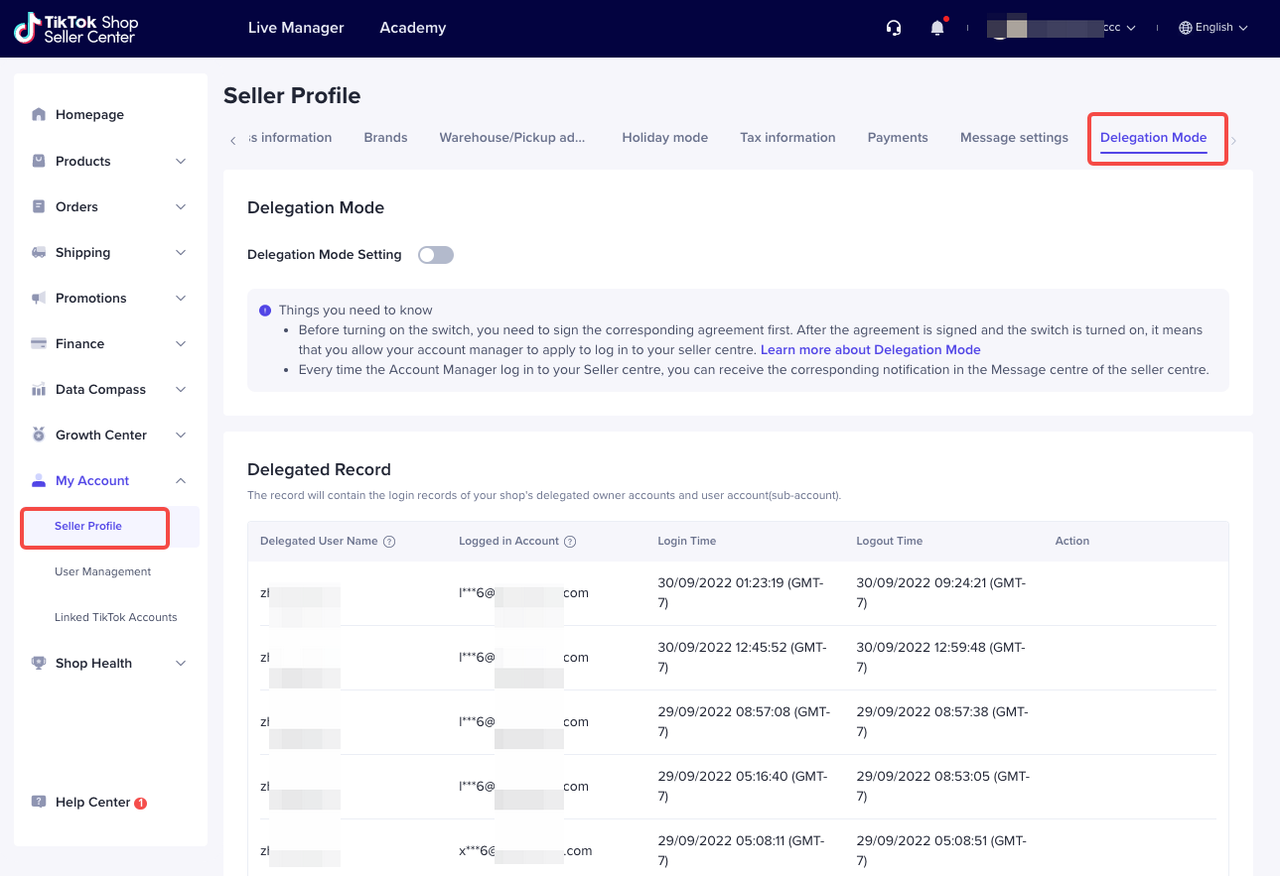Click help icon next to Delegated User Name
Image resolution: width=1280 pixels, height=876 pixels.
pos(390,542)
